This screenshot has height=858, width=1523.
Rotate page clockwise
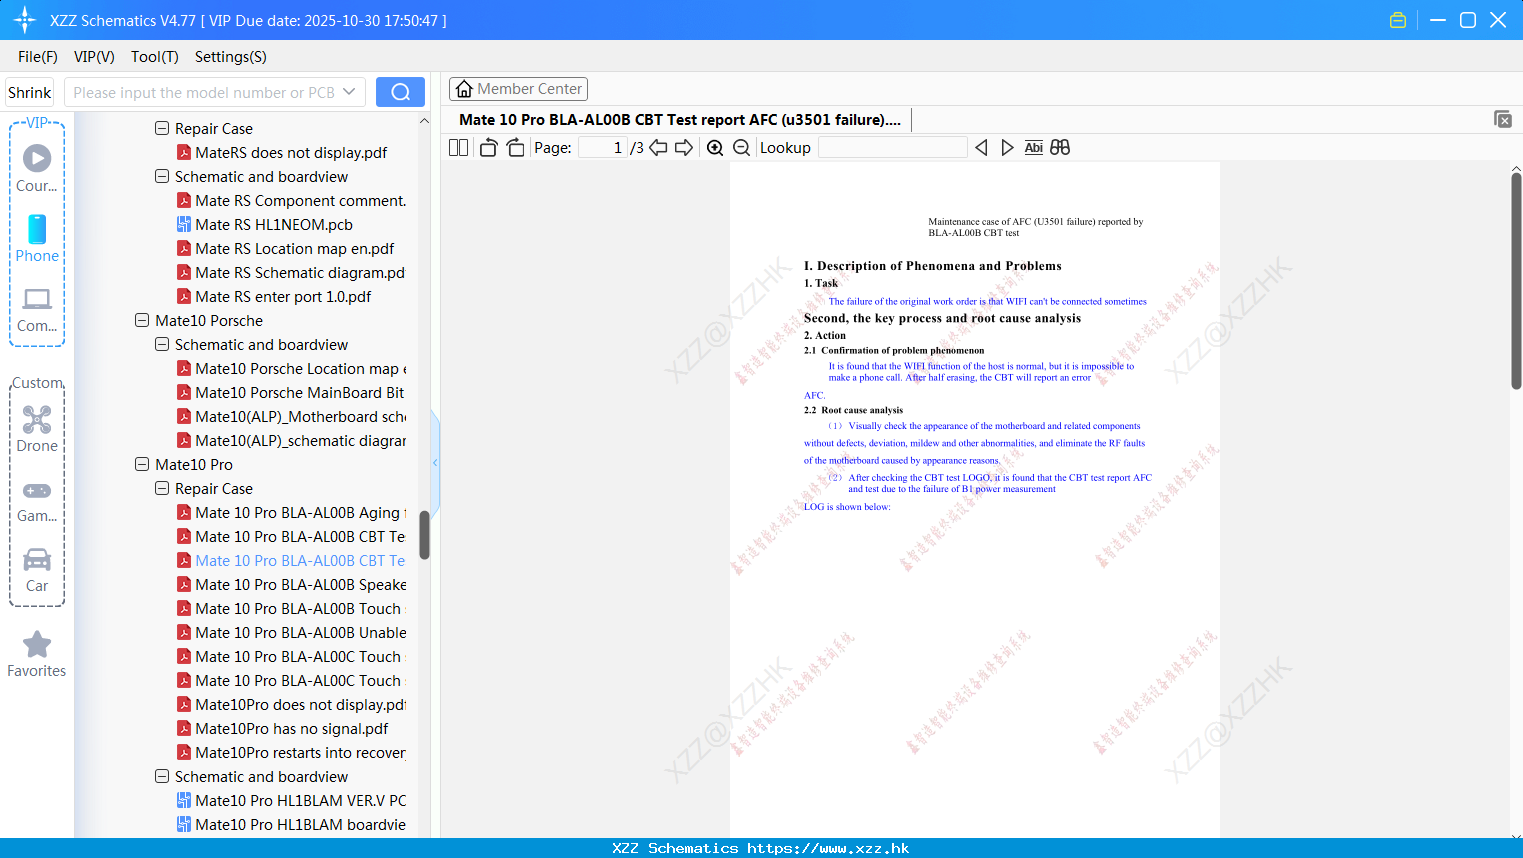point(515,148)
